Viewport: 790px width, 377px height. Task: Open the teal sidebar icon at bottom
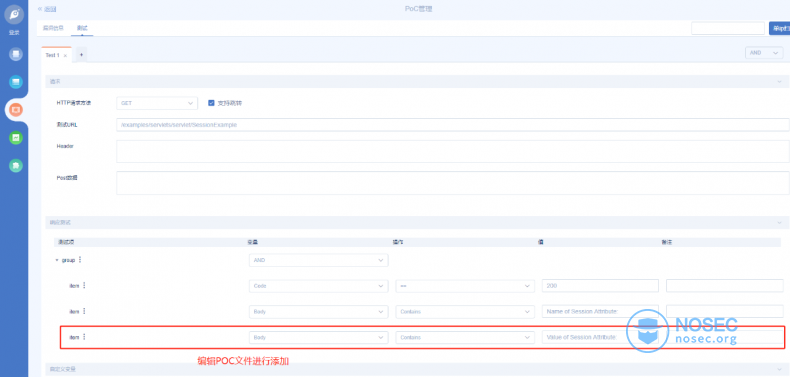16,165
